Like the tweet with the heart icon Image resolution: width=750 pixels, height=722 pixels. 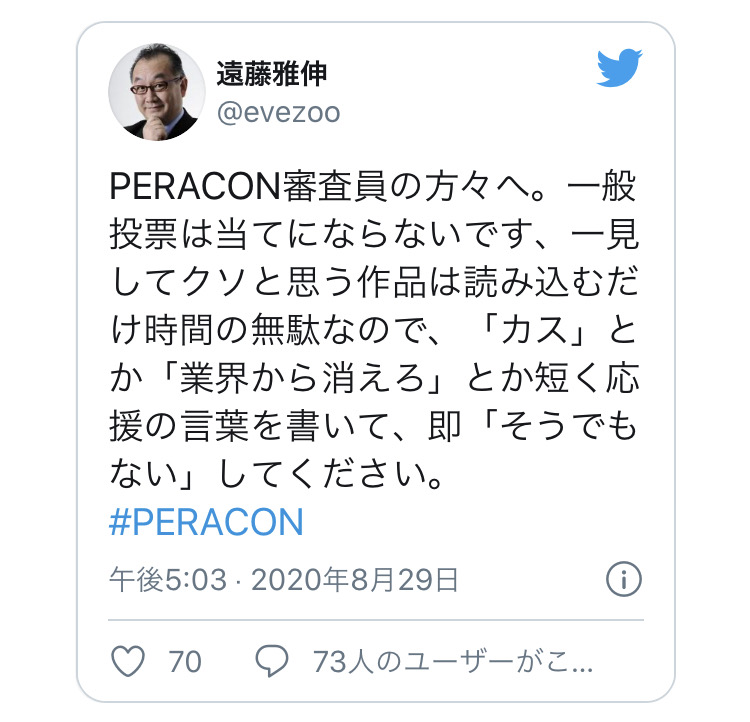tap(128, 661)
